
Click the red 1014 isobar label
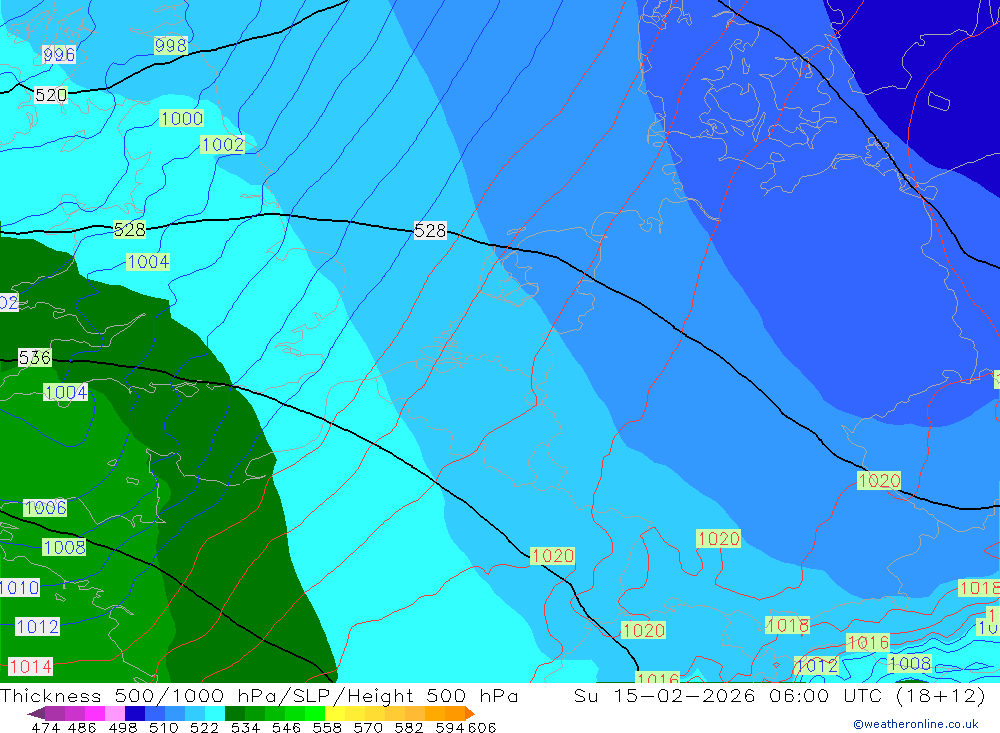[x=31, y=667]
